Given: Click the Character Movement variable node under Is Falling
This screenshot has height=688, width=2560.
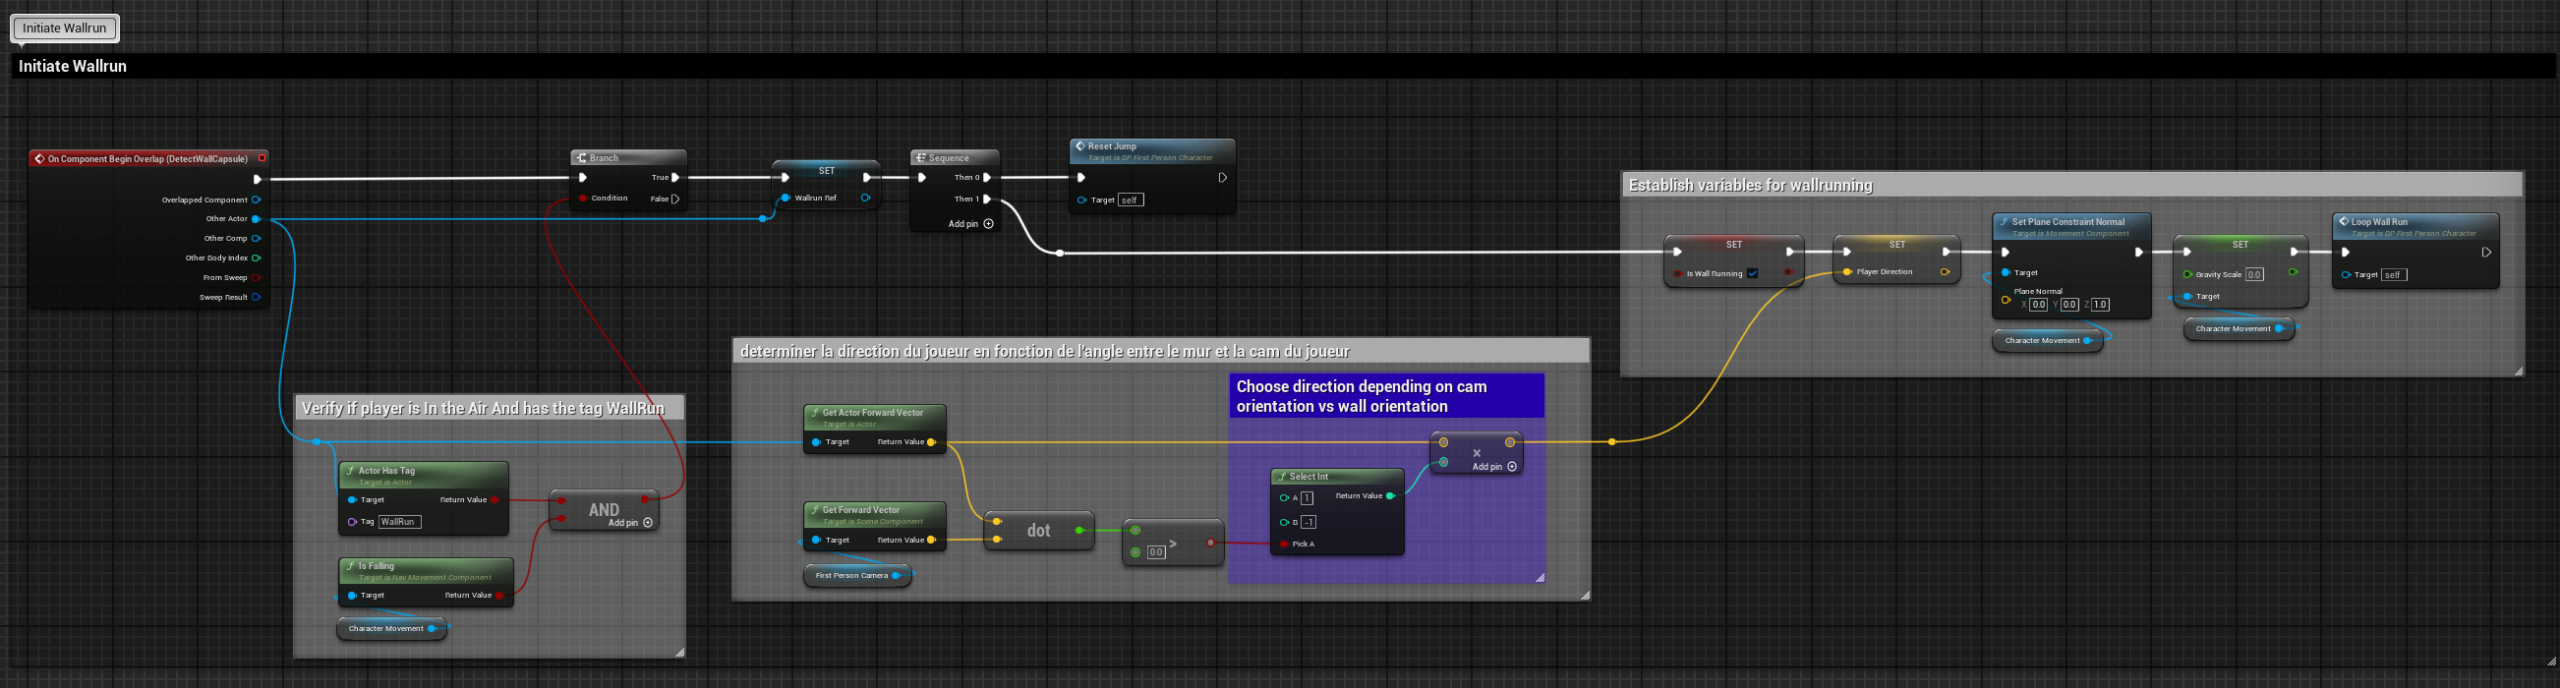Looking at the screenshot, I should (x=390, y=629).
